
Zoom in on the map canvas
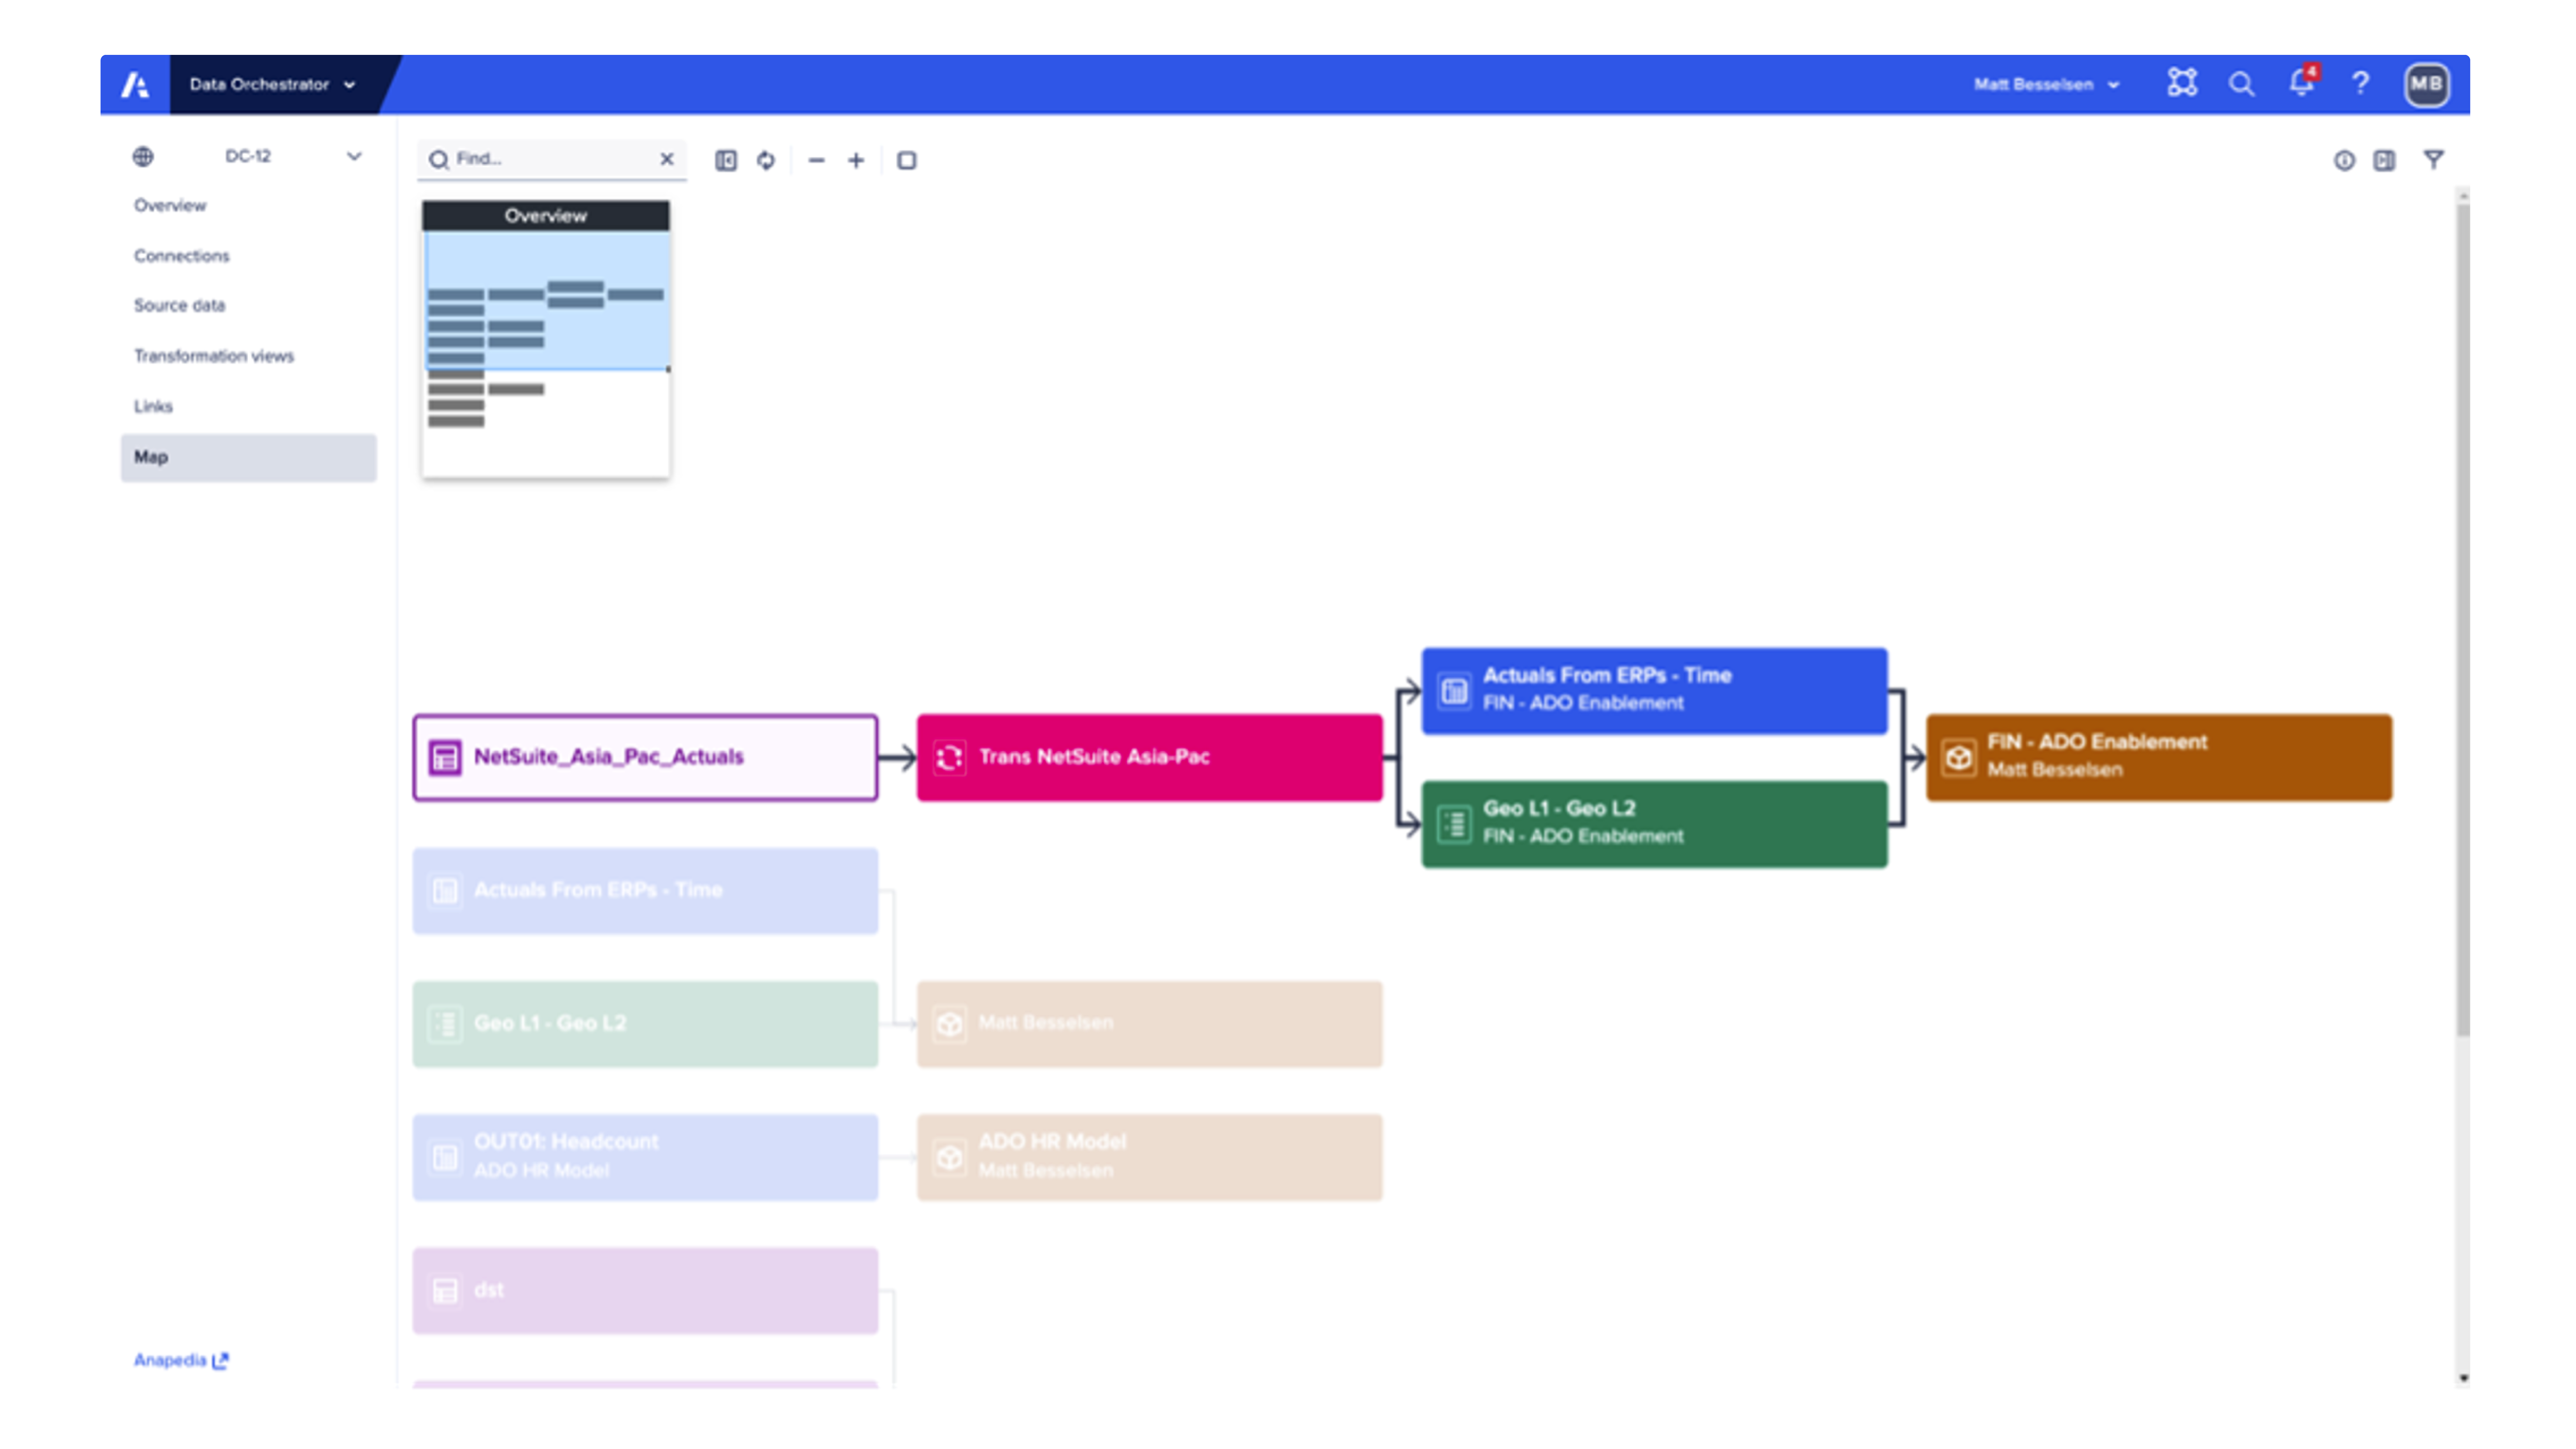click(856, 160)
